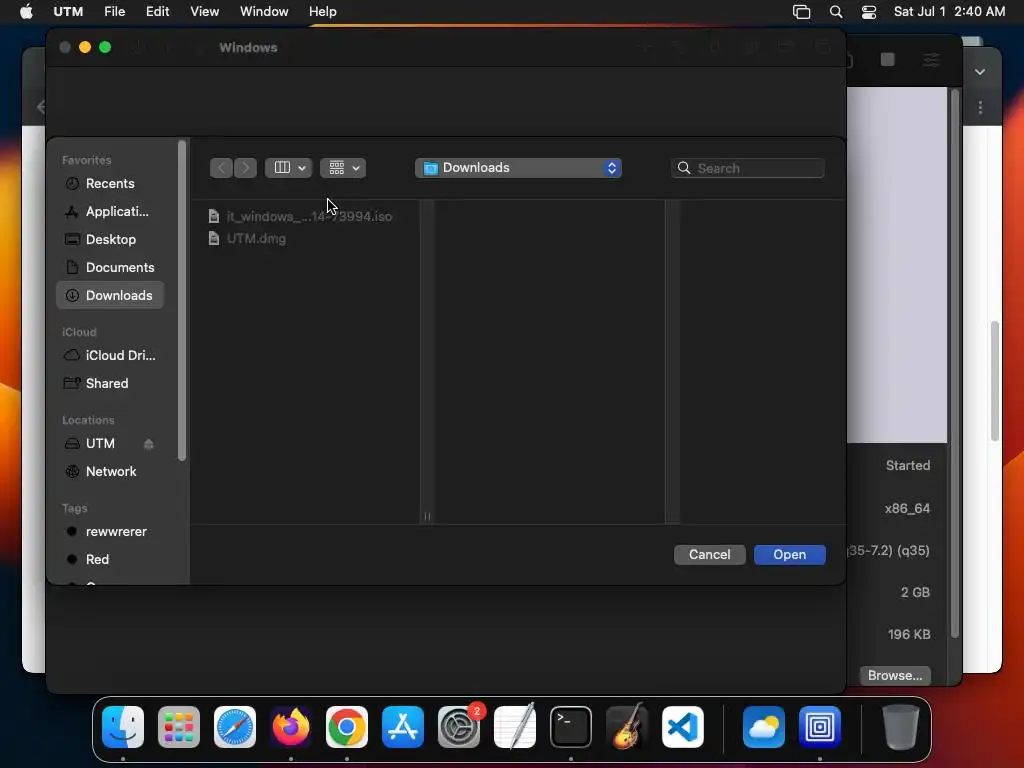Go forward in the file dialog
The image size is (1024, 768).
click(246, 168)
